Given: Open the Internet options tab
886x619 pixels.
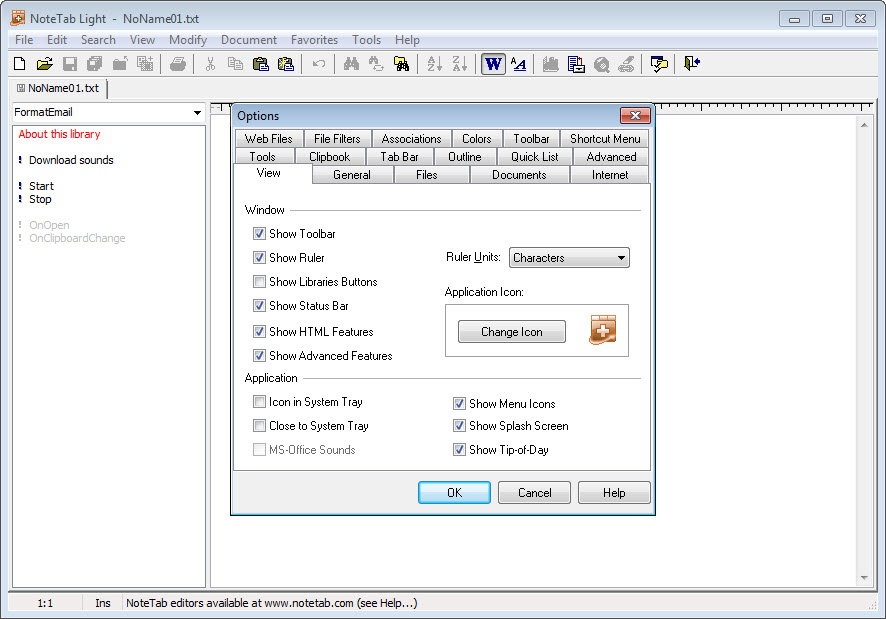Looking at the screenshot, I should (x=610, y=175).
